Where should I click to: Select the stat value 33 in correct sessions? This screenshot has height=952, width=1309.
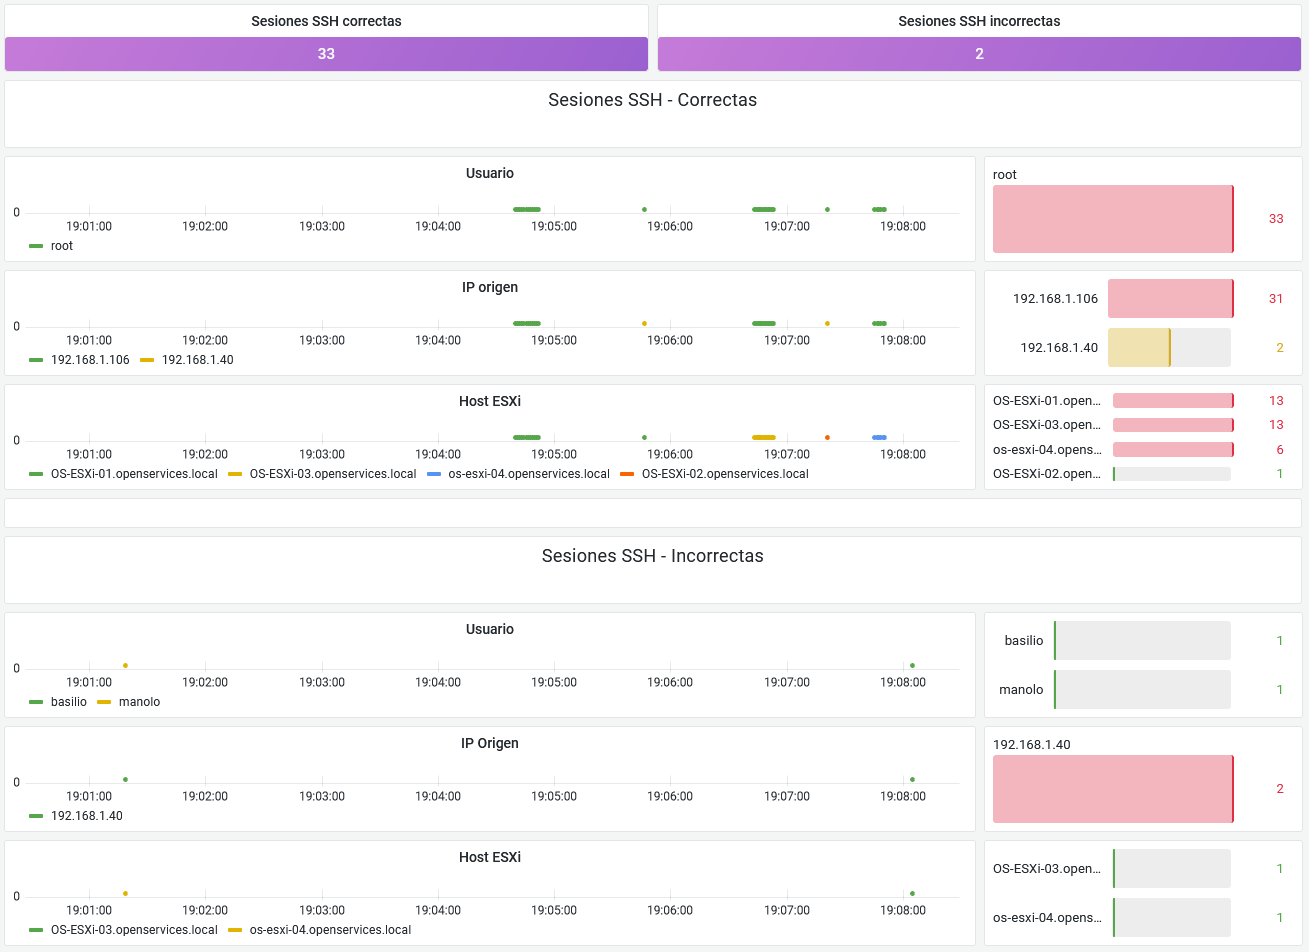326,54
